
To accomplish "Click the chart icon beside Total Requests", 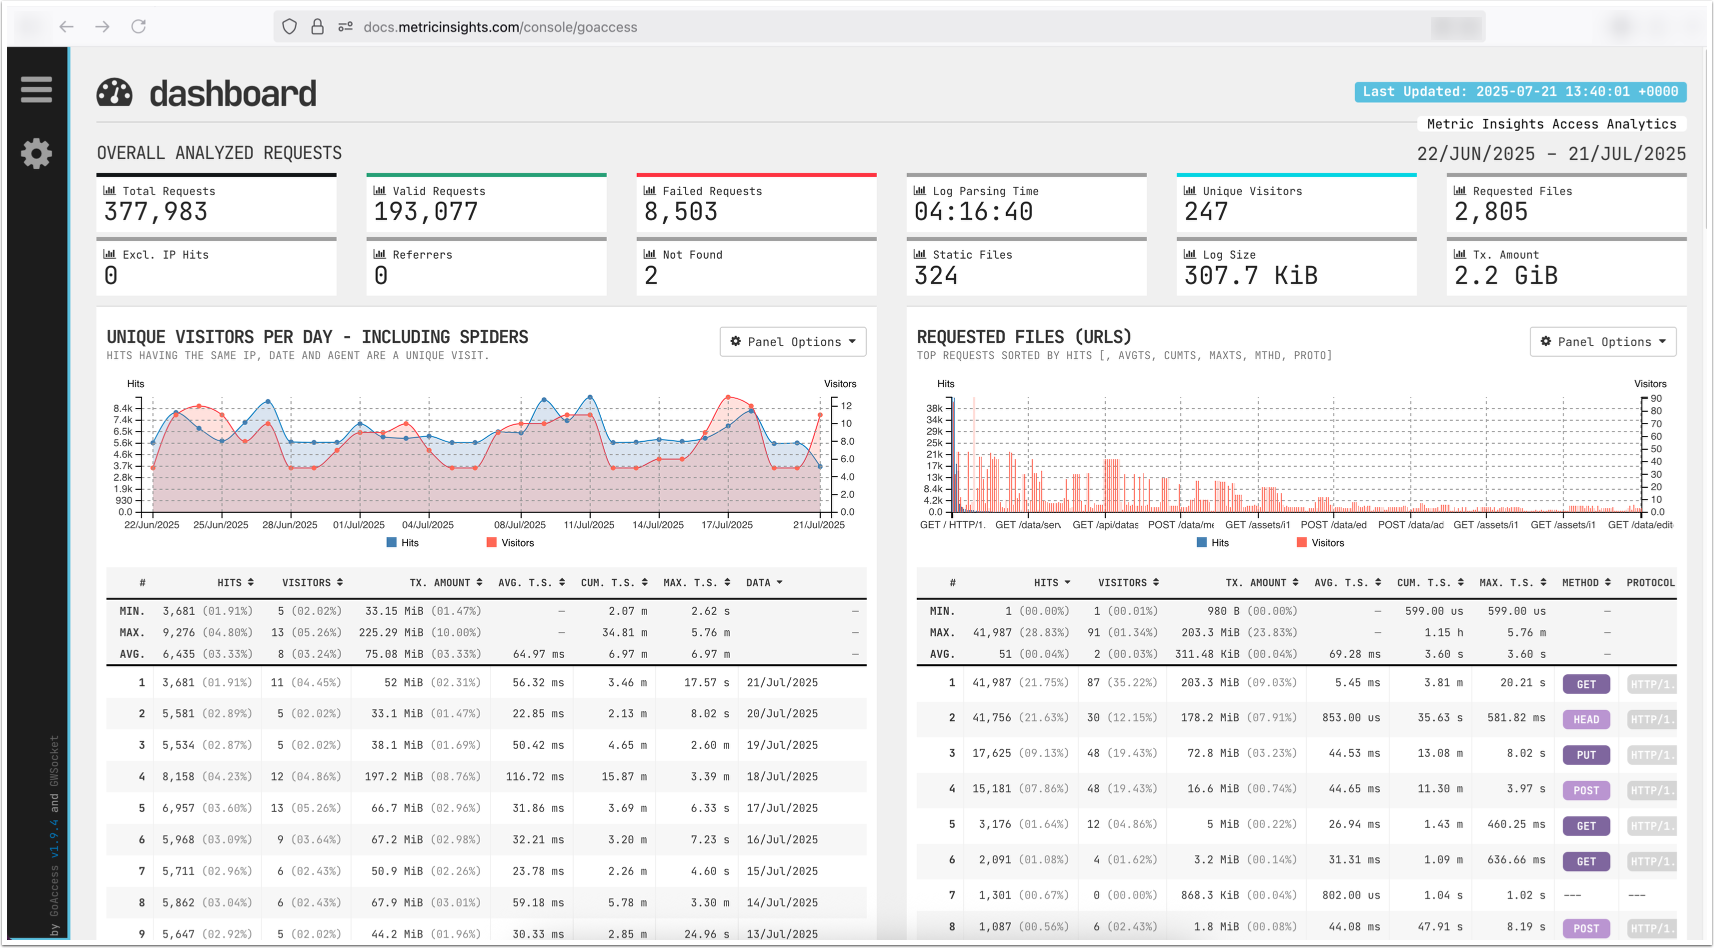I will pyautogui.click(x=110, y=191).
